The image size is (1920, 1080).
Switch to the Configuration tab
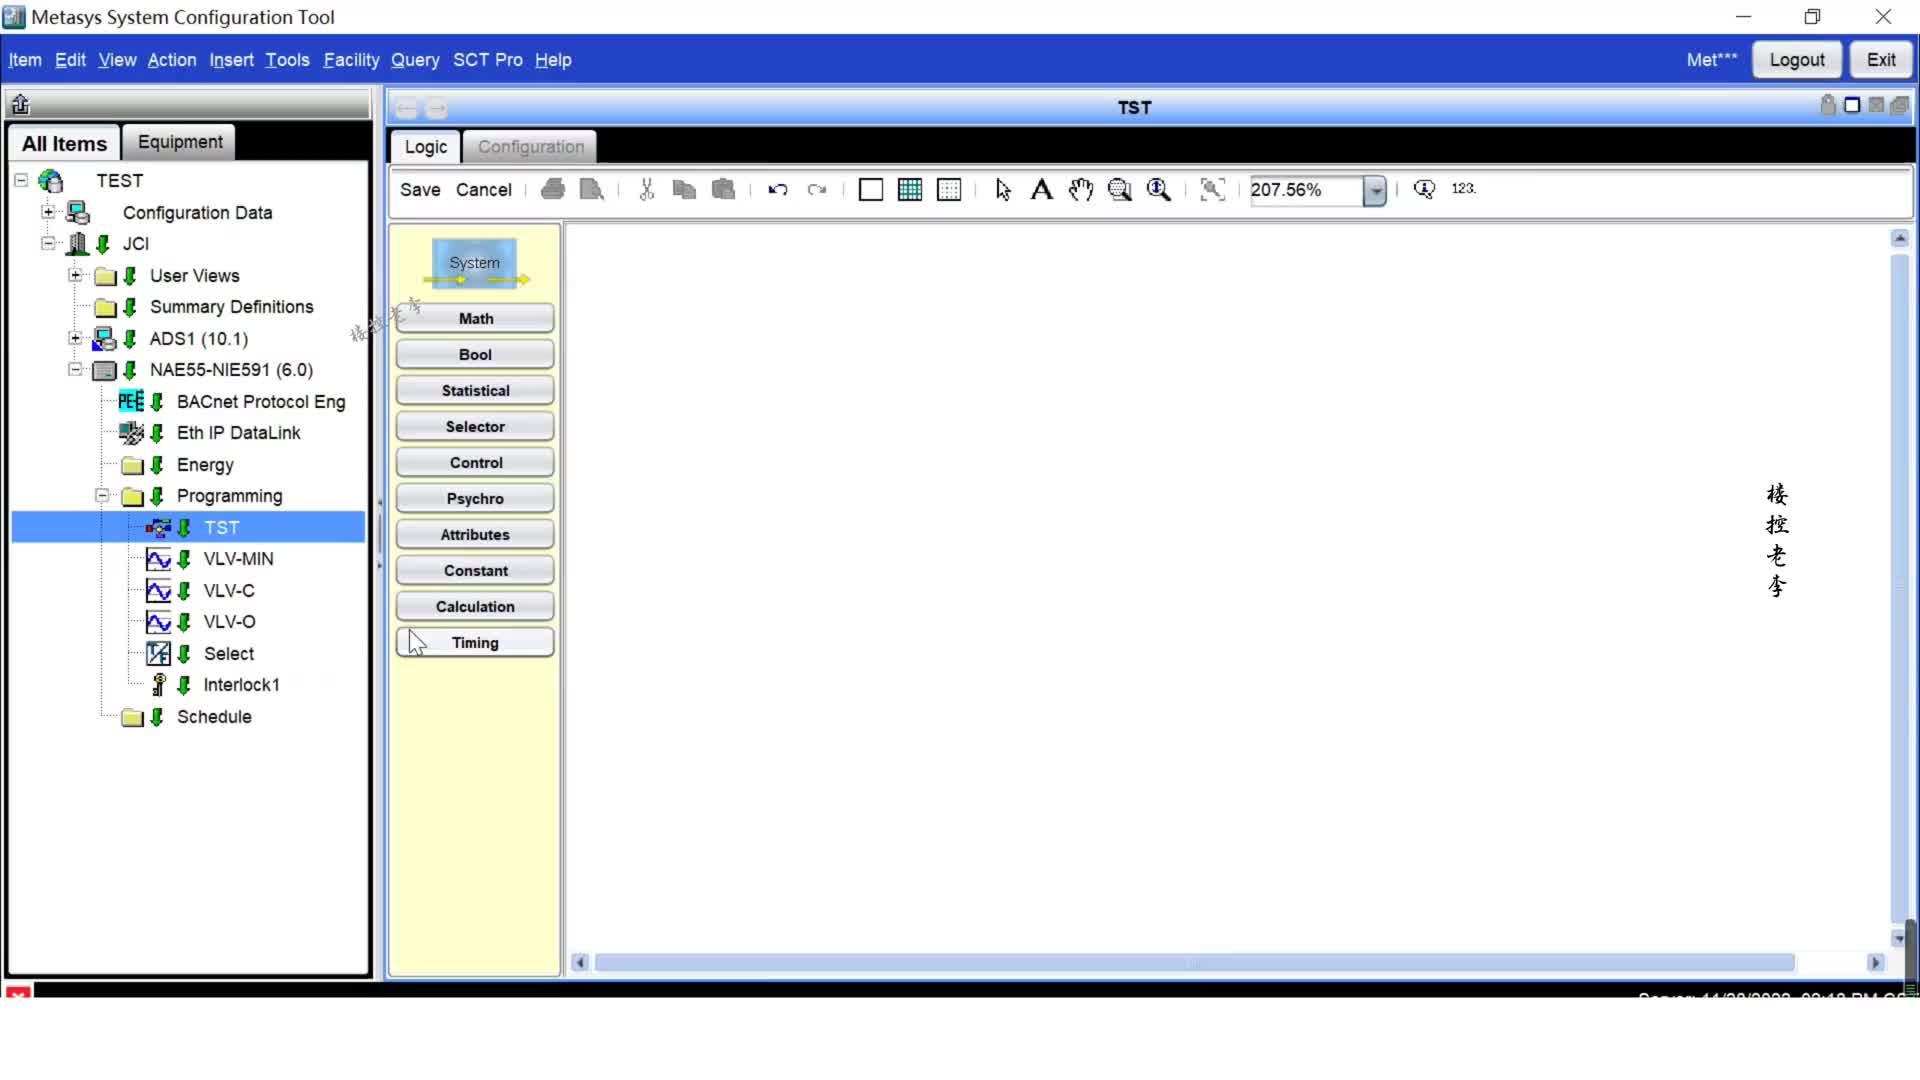(530, 146)
